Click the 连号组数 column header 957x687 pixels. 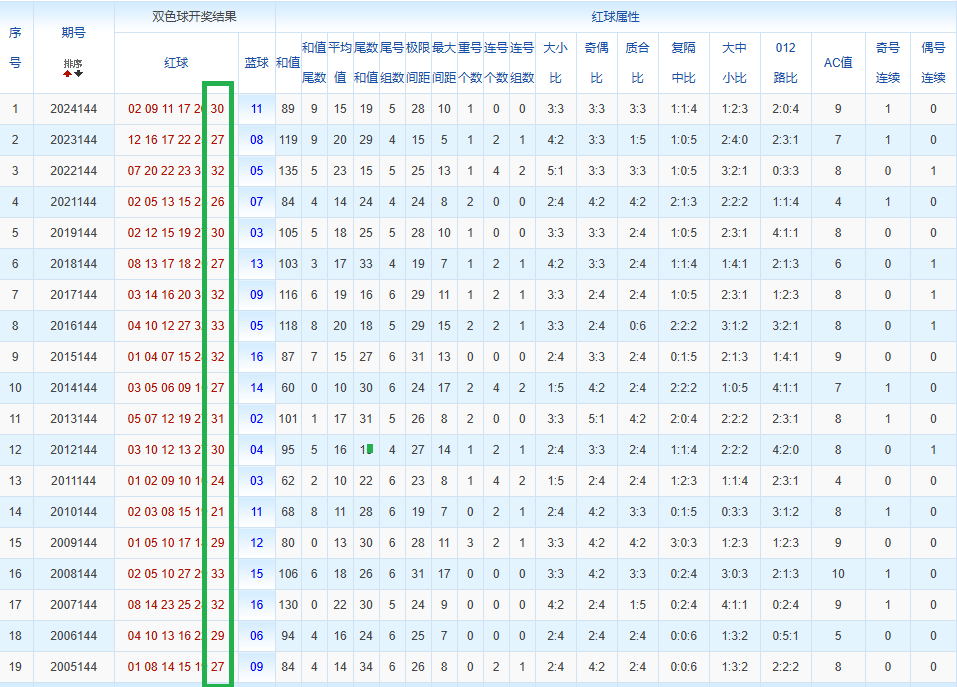click(x=522, y=63)
